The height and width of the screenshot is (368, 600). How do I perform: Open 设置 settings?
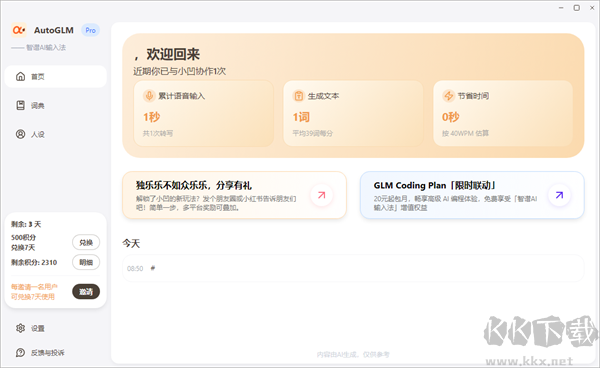click(x=38, y=328)
